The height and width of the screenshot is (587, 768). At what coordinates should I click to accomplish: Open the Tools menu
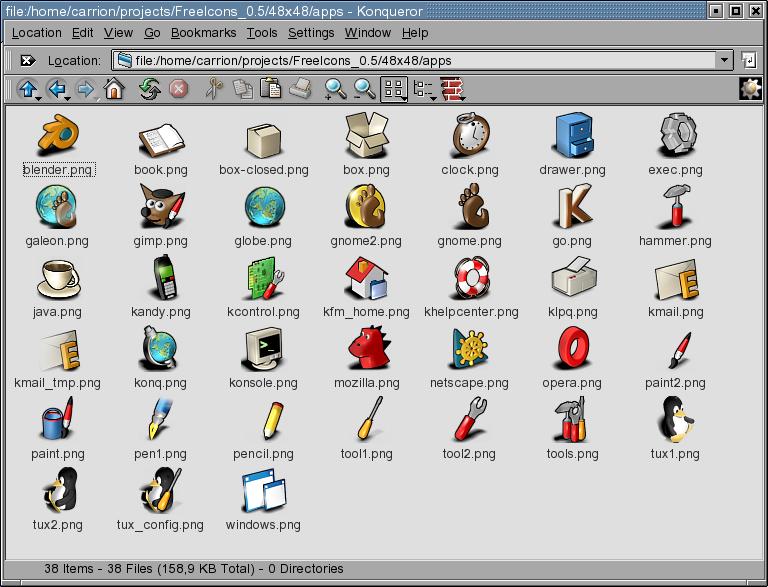(x=262, y=33)
